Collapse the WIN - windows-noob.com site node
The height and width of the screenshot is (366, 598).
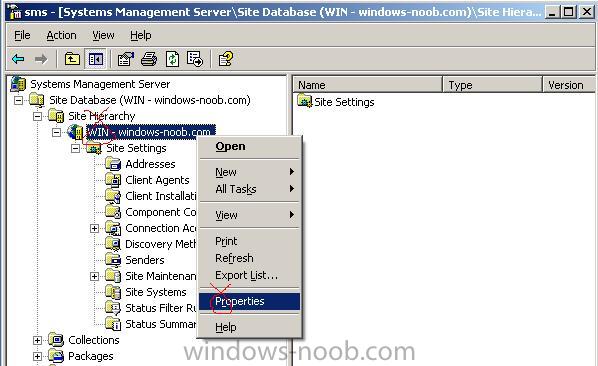56,132
